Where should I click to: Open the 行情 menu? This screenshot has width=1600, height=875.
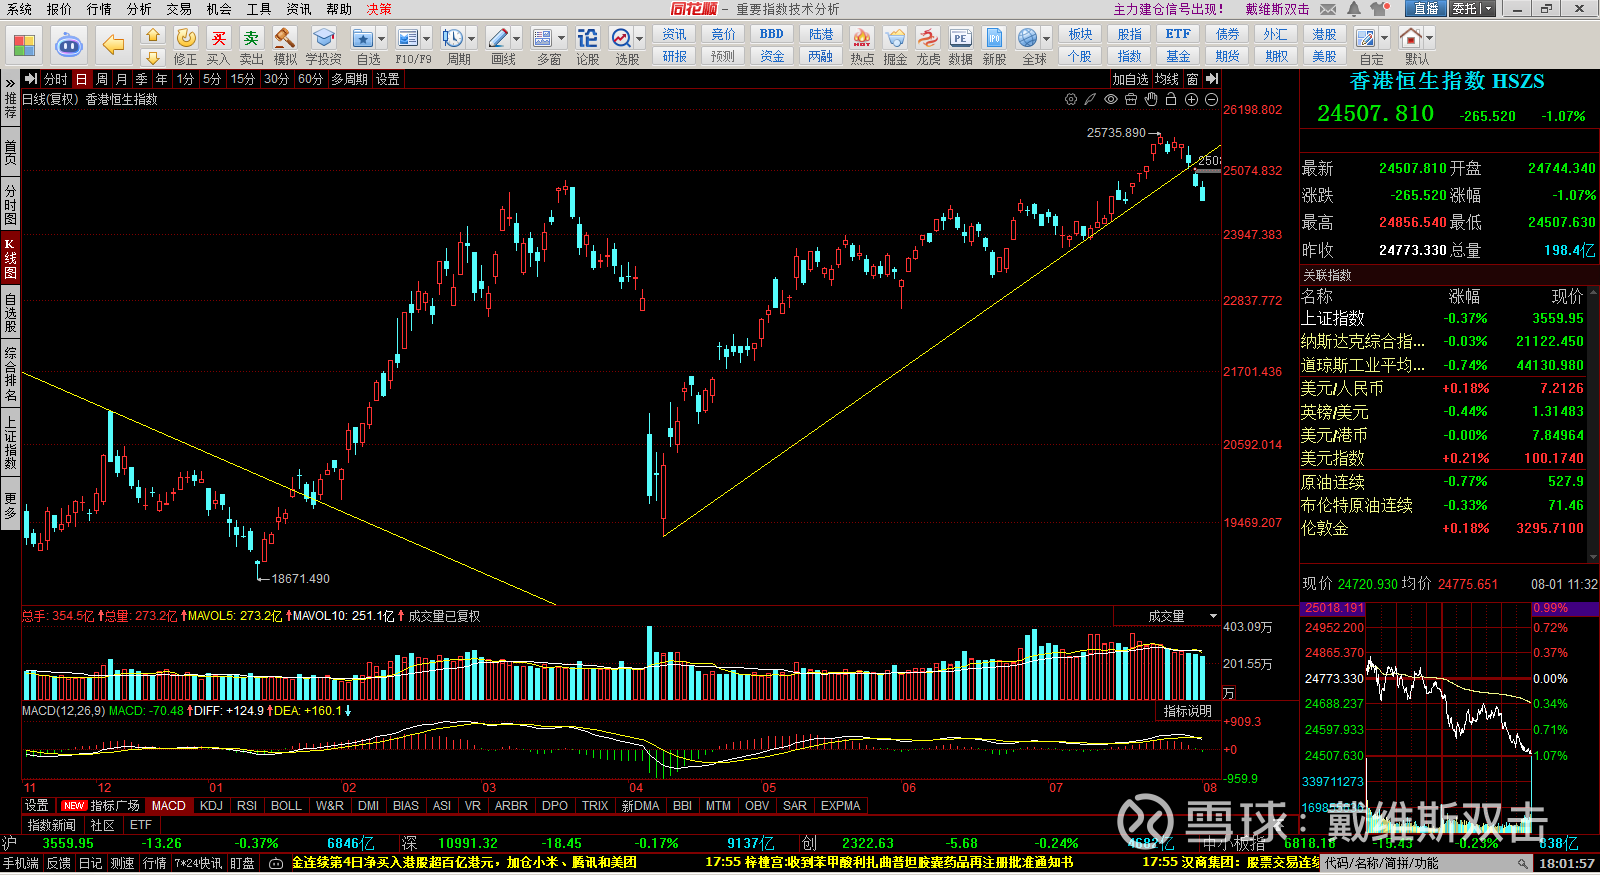[99, 9]
